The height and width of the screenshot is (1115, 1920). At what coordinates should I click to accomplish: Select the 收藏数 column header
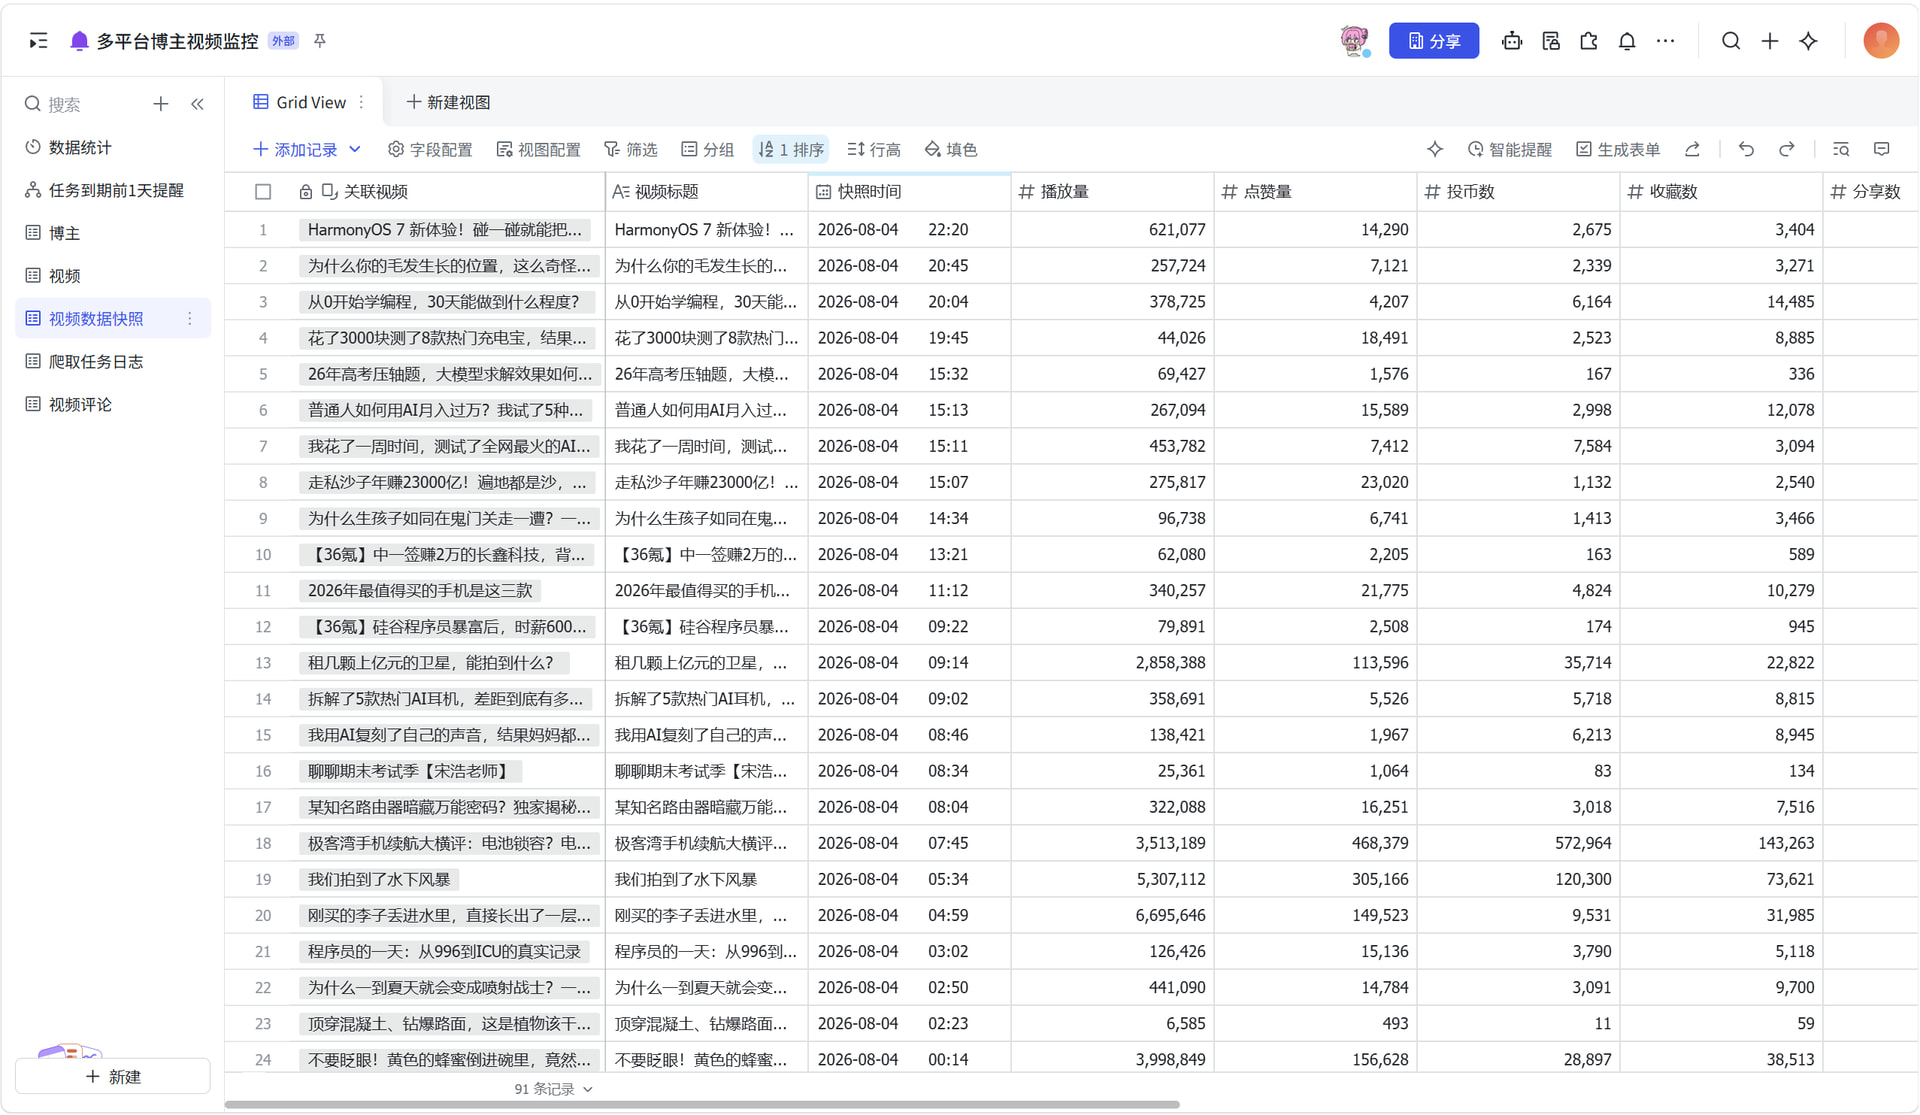1721,192
